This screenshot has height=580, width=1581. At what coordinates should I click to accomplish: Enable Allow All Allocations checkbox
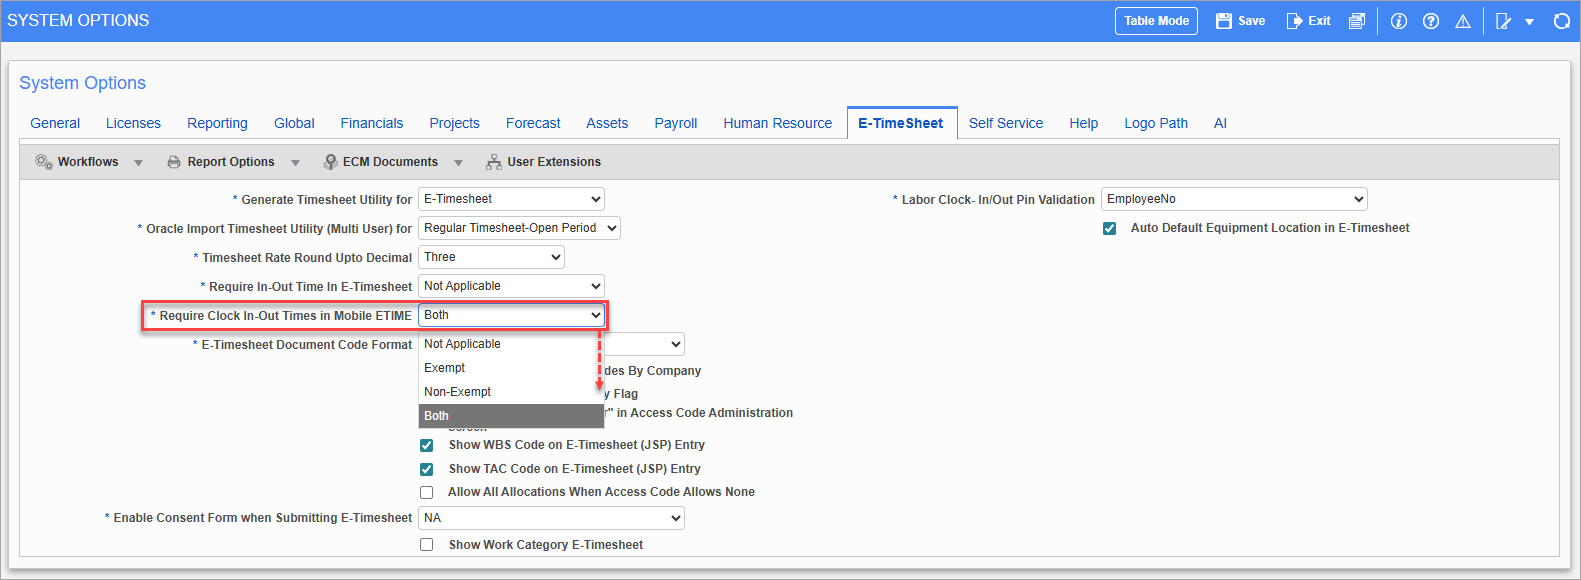point(427,492)
